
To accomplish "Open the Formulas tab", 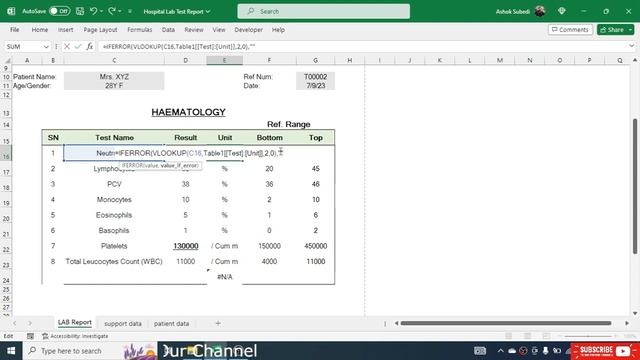I will [x=140, y=30].
